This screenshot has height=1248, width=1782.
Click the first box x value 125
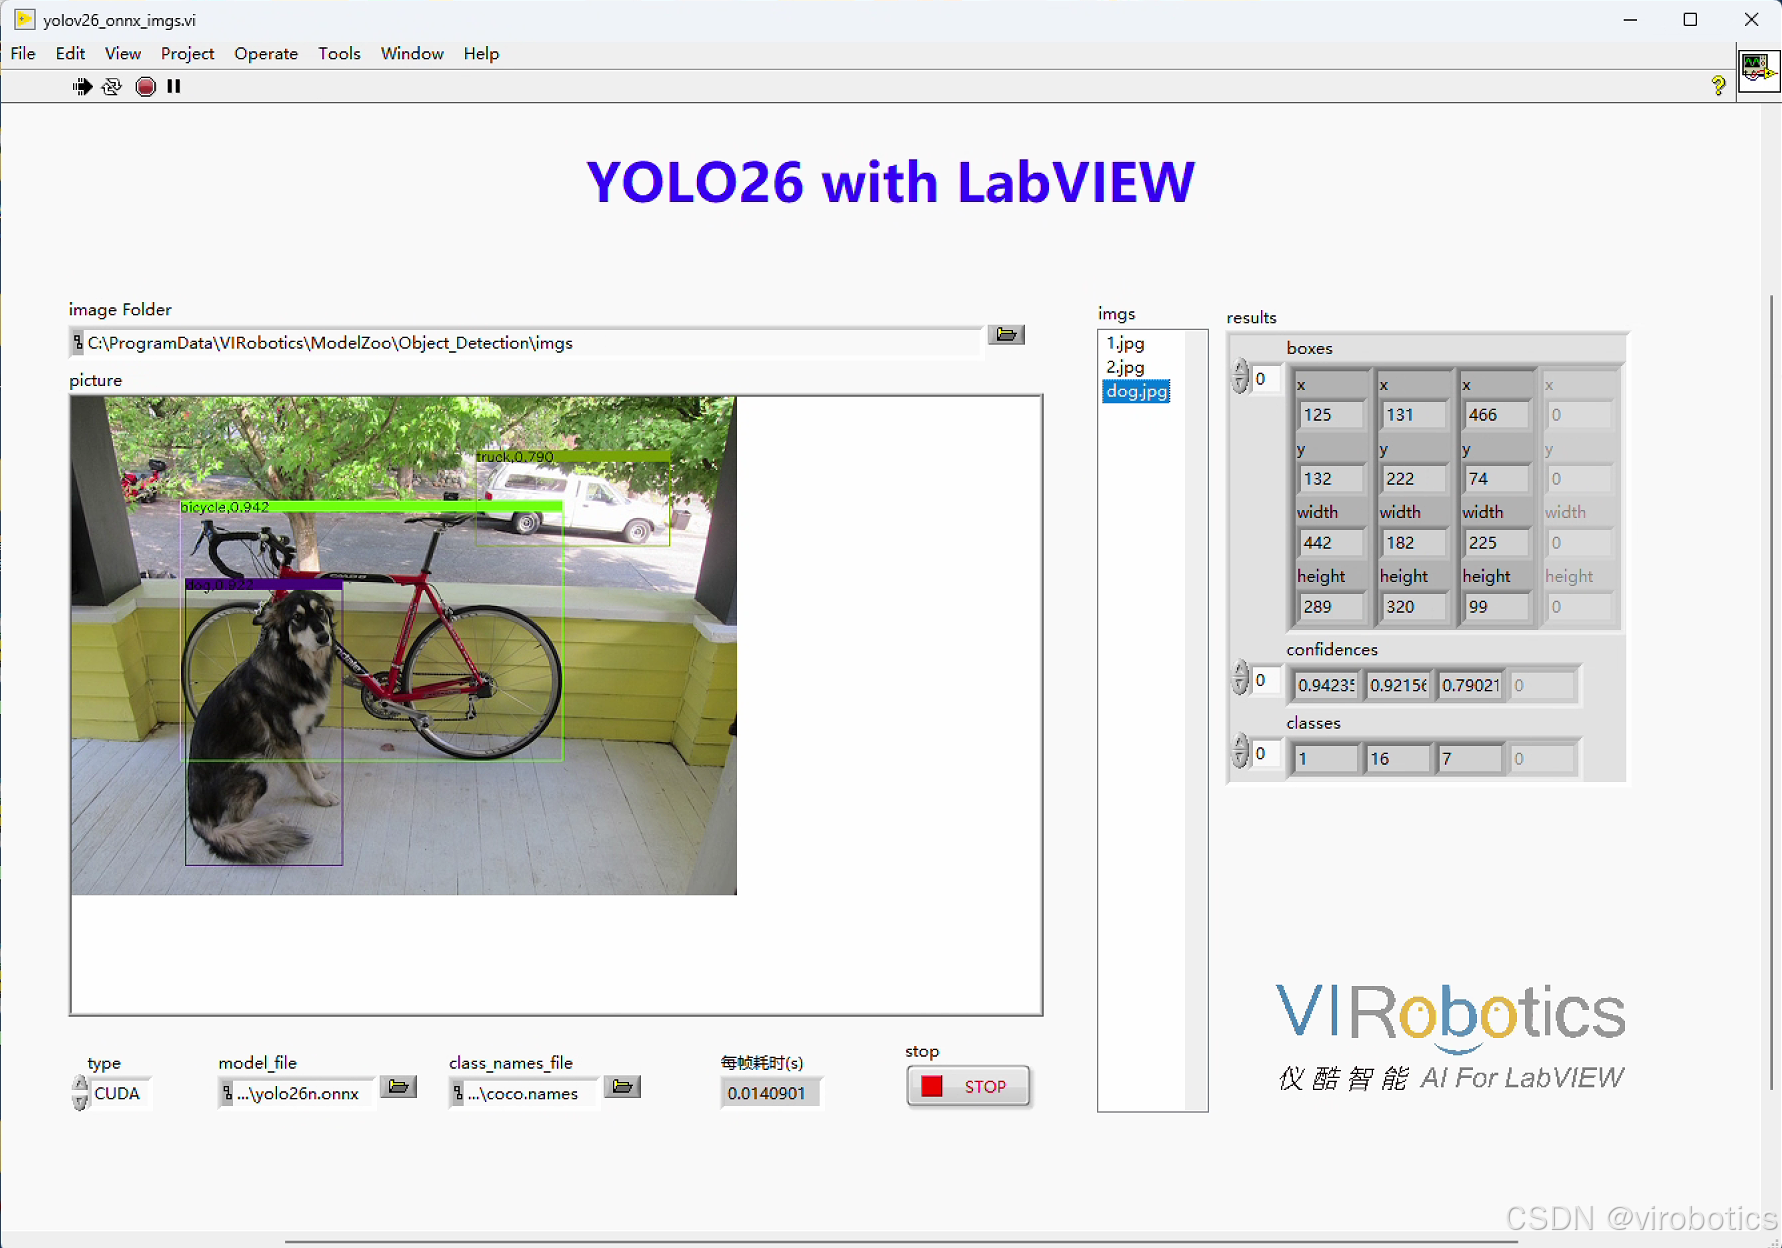click(1331, 415)
